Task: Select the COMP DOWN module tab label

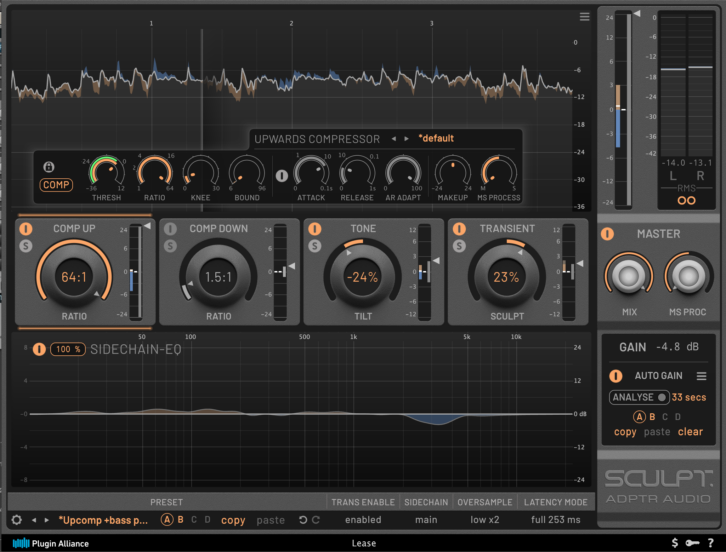Action: tap(219, 229)
